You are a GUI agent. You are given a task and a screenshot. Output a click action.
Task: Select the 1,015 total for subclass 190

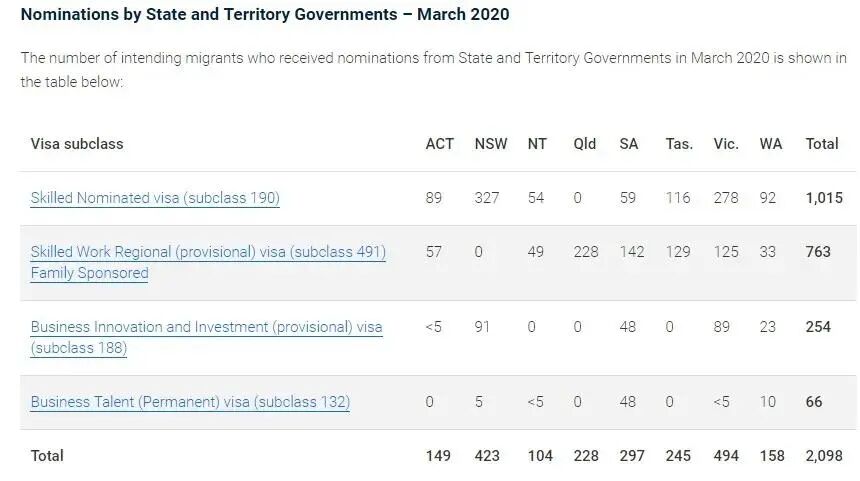pos(825,198)
